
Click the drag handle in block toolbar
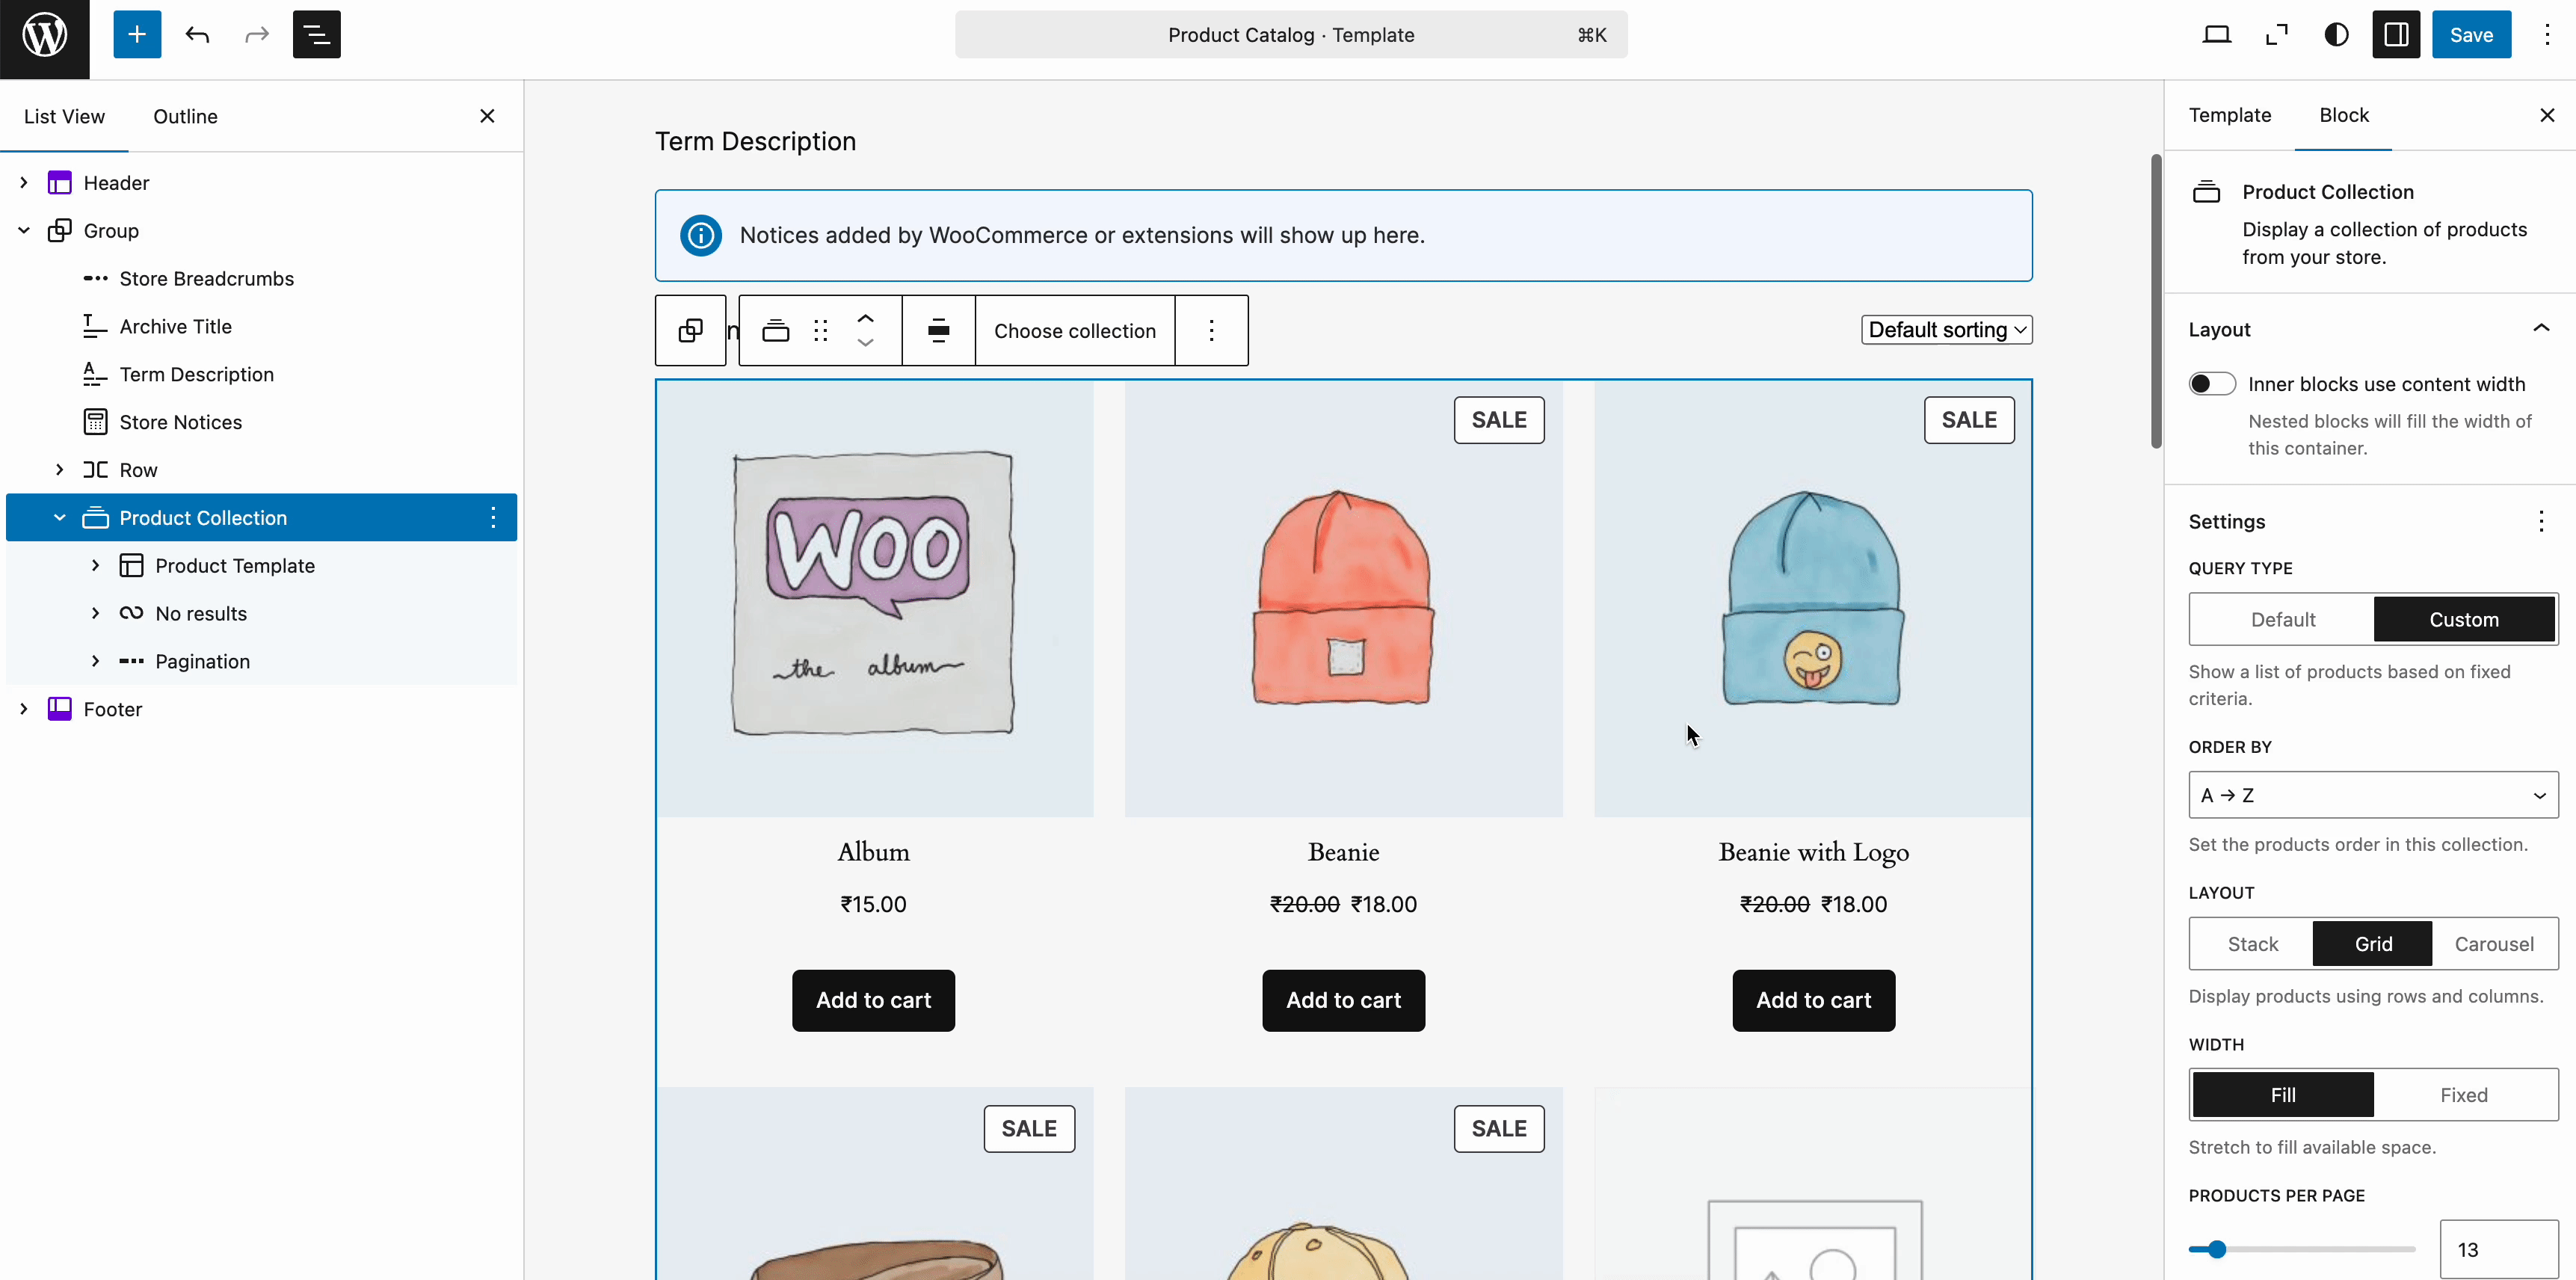pyautogui.click(x=821, y=331)
